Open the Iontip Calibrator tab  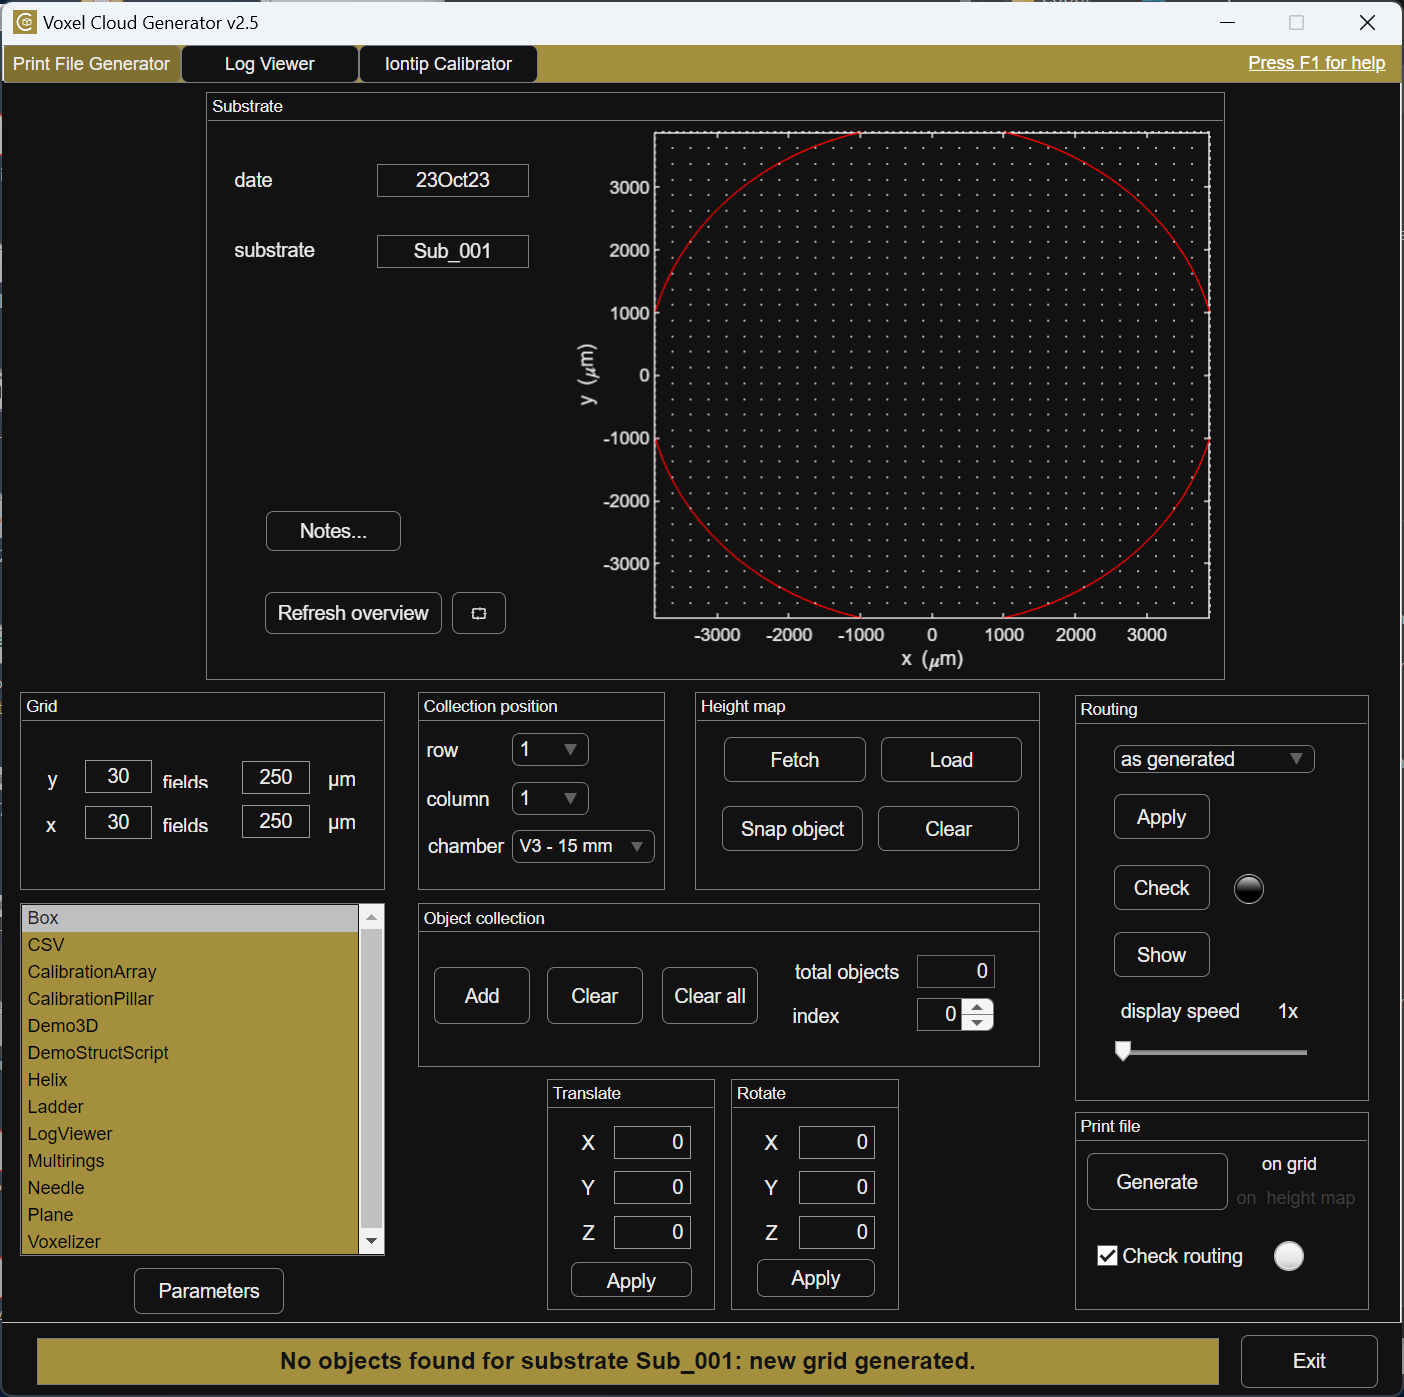coord(448,64)
